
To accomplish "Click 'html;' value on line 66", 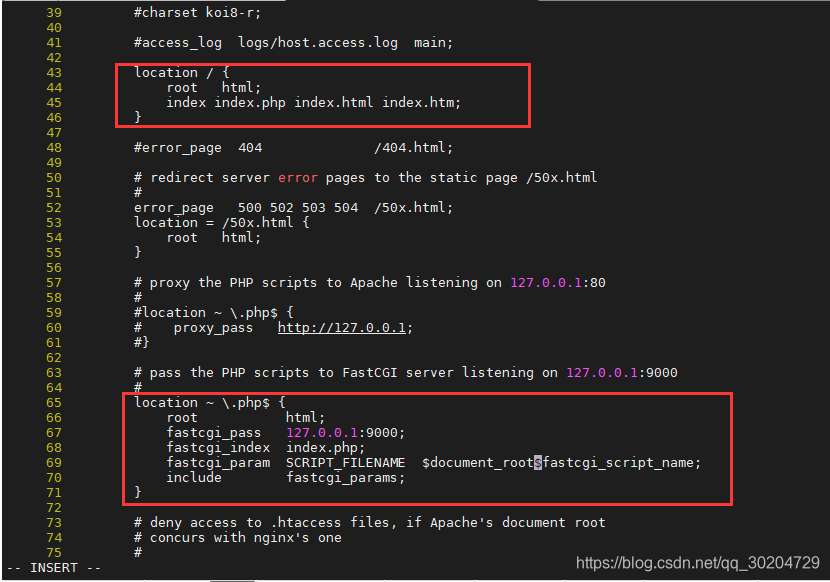I will click(305, 418).
